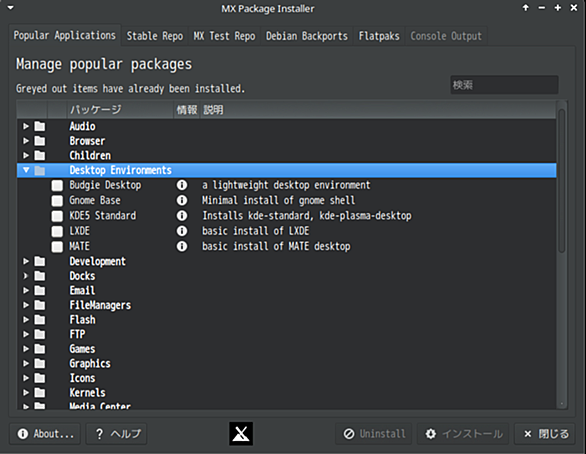Expand the Docks category
586x454 pixels.
pos(26,276)
